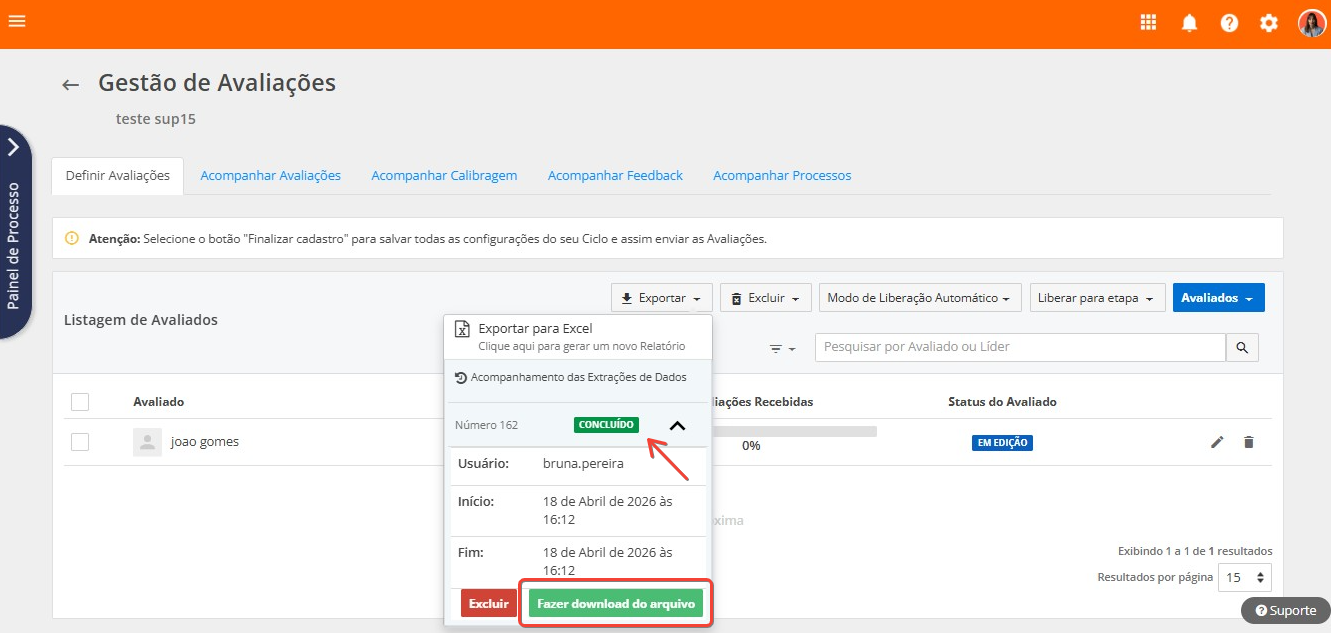This screenshot has width=1331, height=643.
Task: Click the search magnifier button
Action: point(1242,347)
